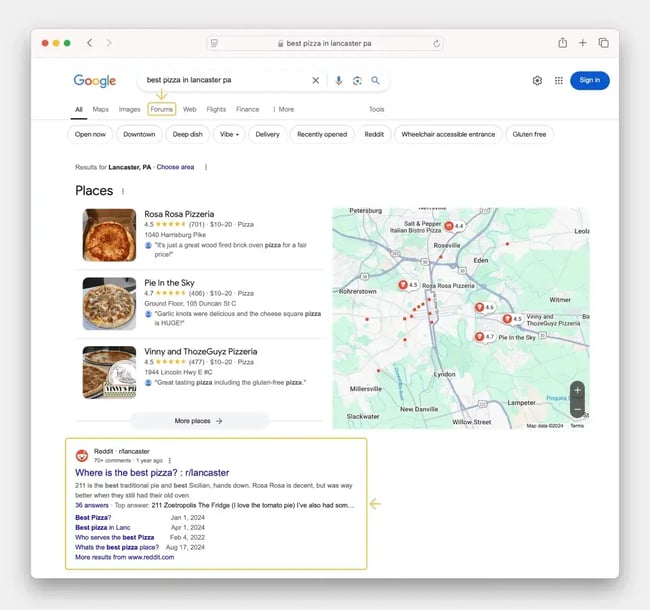The width and height of the screenshot is (650, 610).
Task: Click the Rosa Rosa Pizzeria pizza thumbnail
Action: [x=109, y=235]
